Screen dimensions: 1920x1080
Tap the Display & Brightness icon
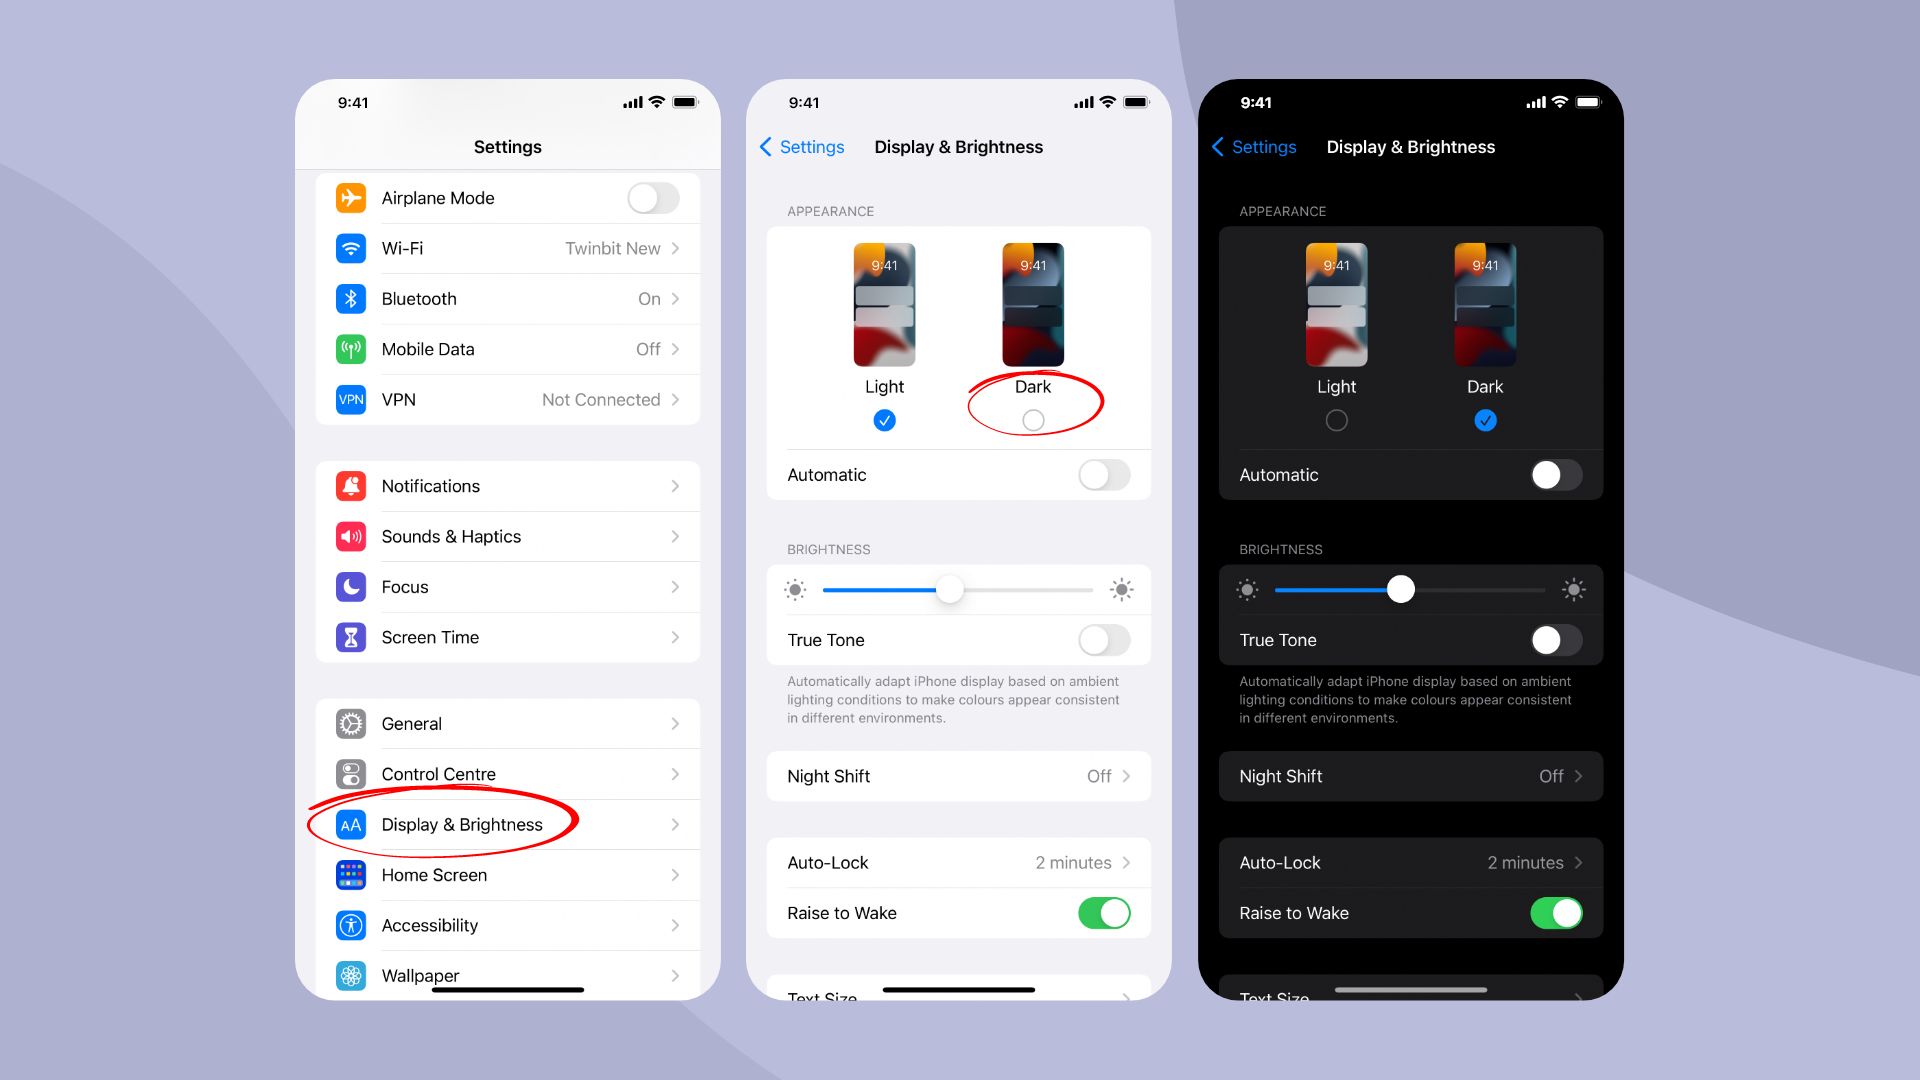click(x=351, y=823)
